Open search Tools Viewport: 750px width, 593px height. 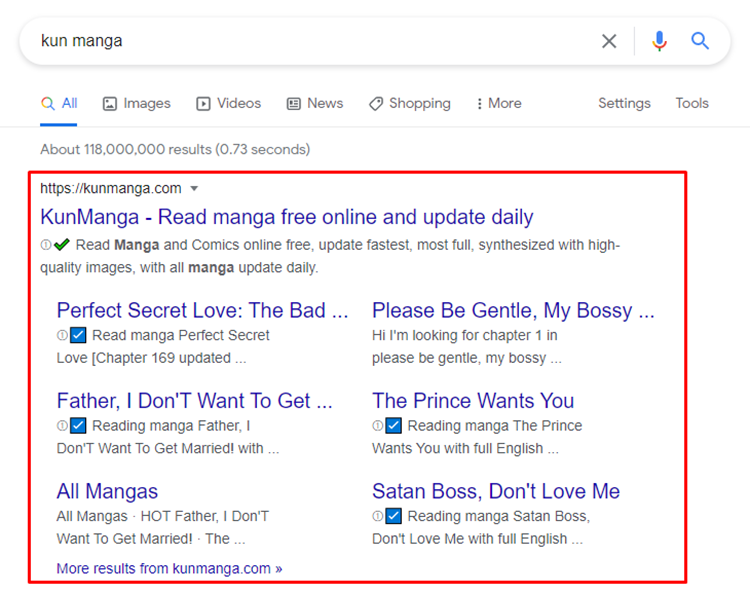692,103
